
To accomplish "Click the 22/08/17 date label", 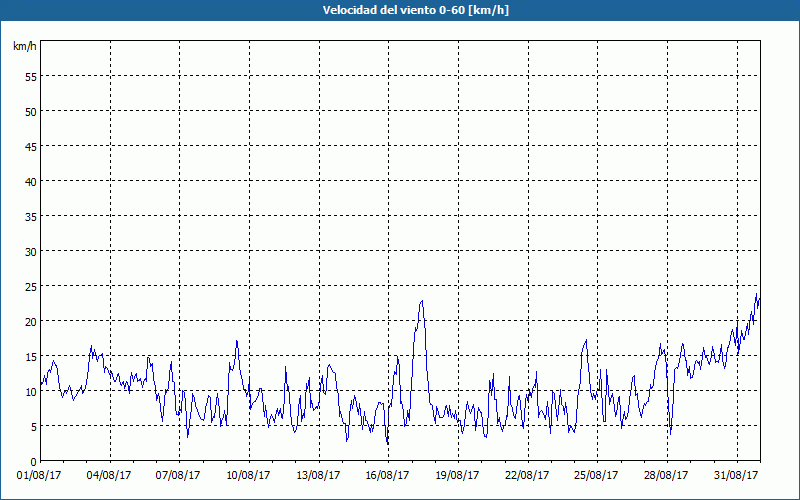I will (x=527, y=476).
